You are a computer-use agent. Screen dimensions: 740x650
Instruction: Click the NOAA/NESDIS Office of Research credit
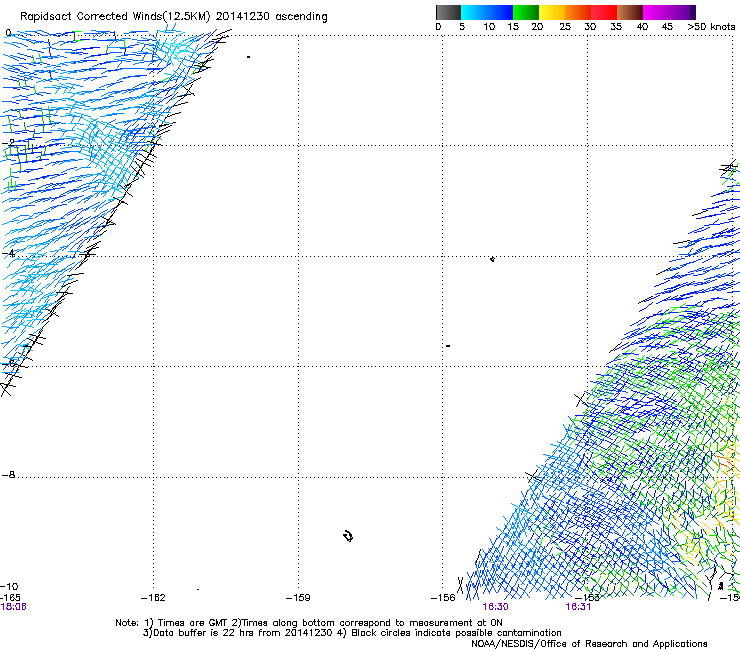point(589,644)
